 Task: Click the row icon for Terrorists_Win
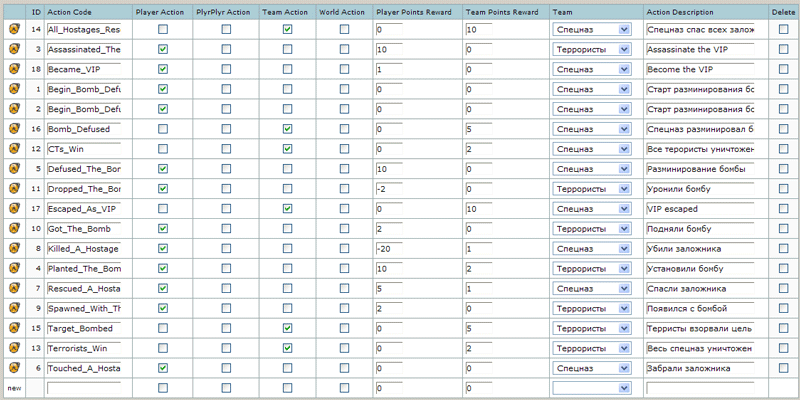point(14,348)
